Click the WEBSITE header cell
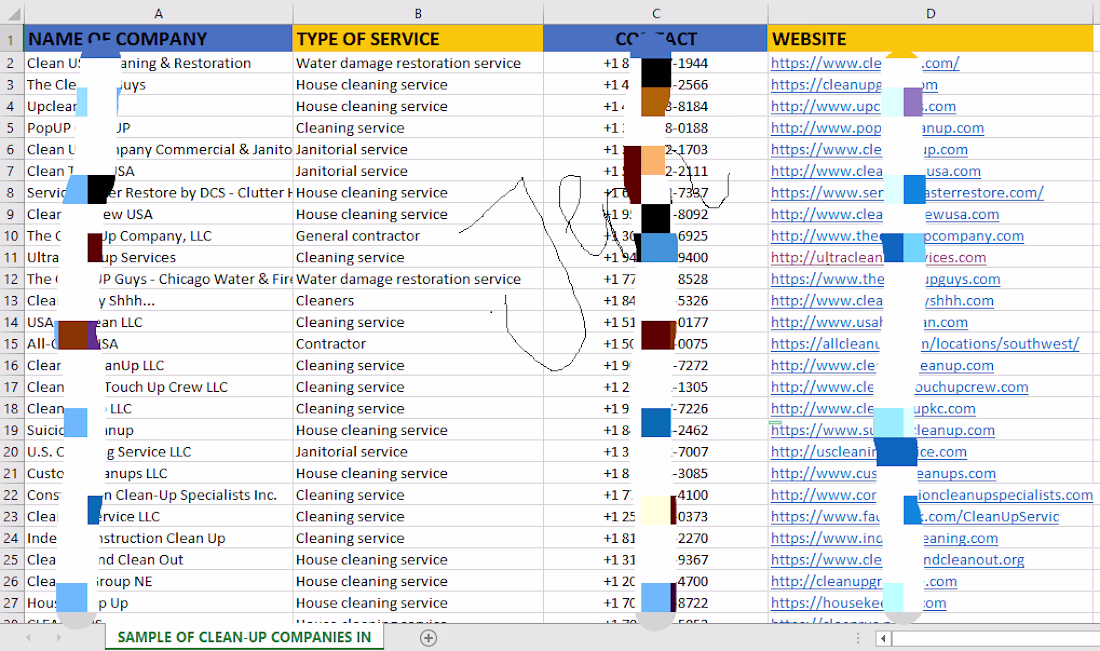The image size is (1100, 651). click(930, 39)
